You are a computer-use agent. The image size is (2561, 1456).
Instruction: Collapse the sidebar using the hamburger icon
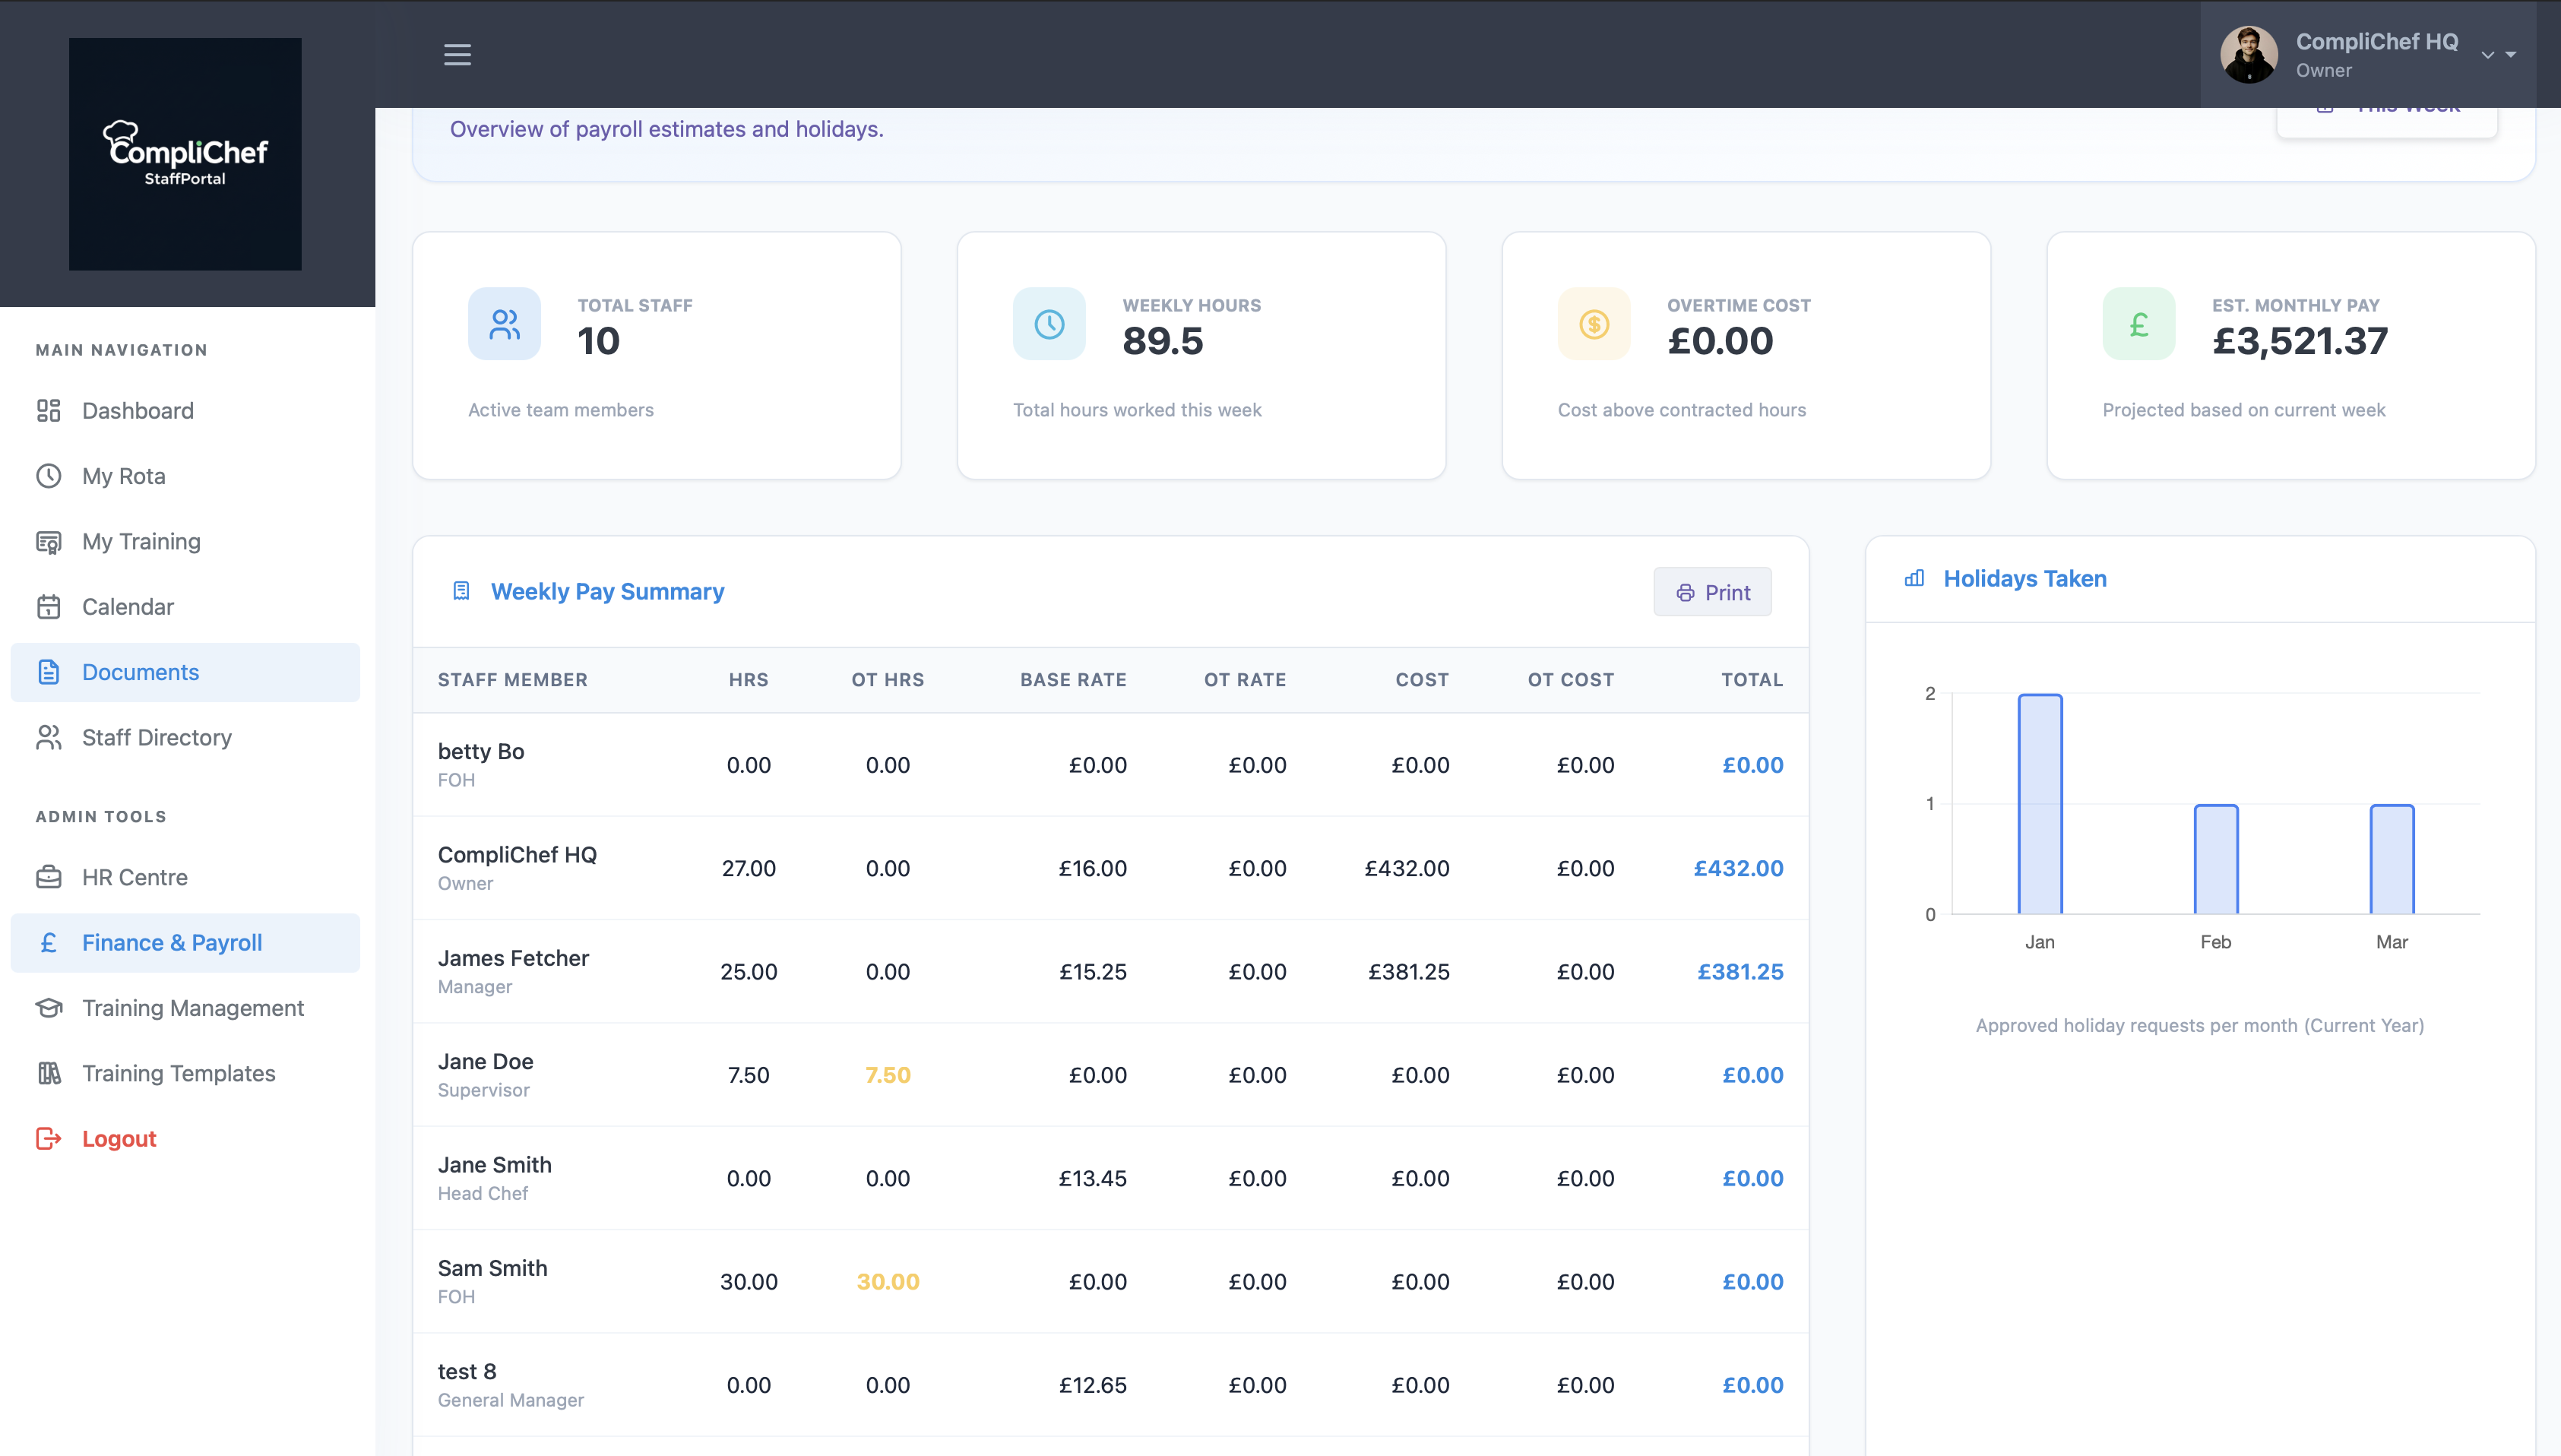(x=457, y=55)
